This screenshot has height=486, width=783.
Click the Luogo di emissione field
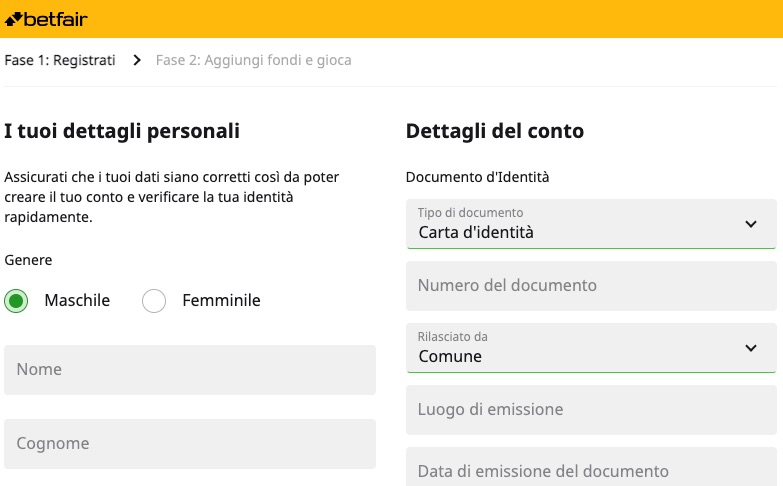pyautogui.click(x=591, y=410)
